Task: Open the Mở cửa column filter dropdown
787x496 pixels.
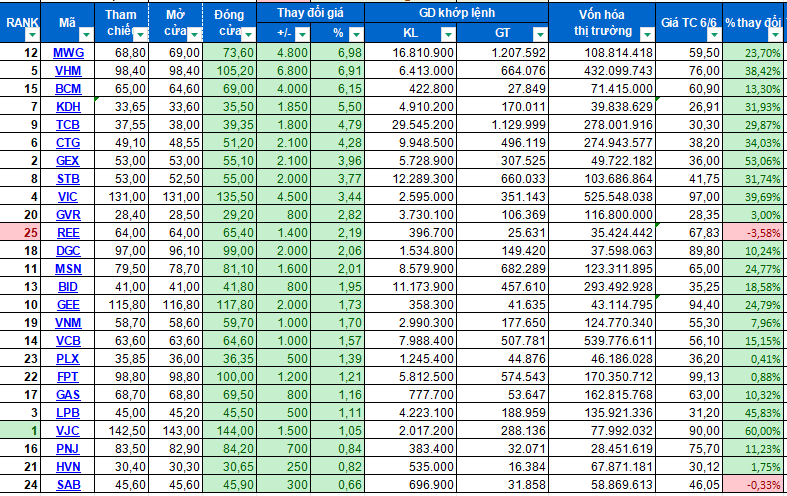Action: tap(195, 35)
